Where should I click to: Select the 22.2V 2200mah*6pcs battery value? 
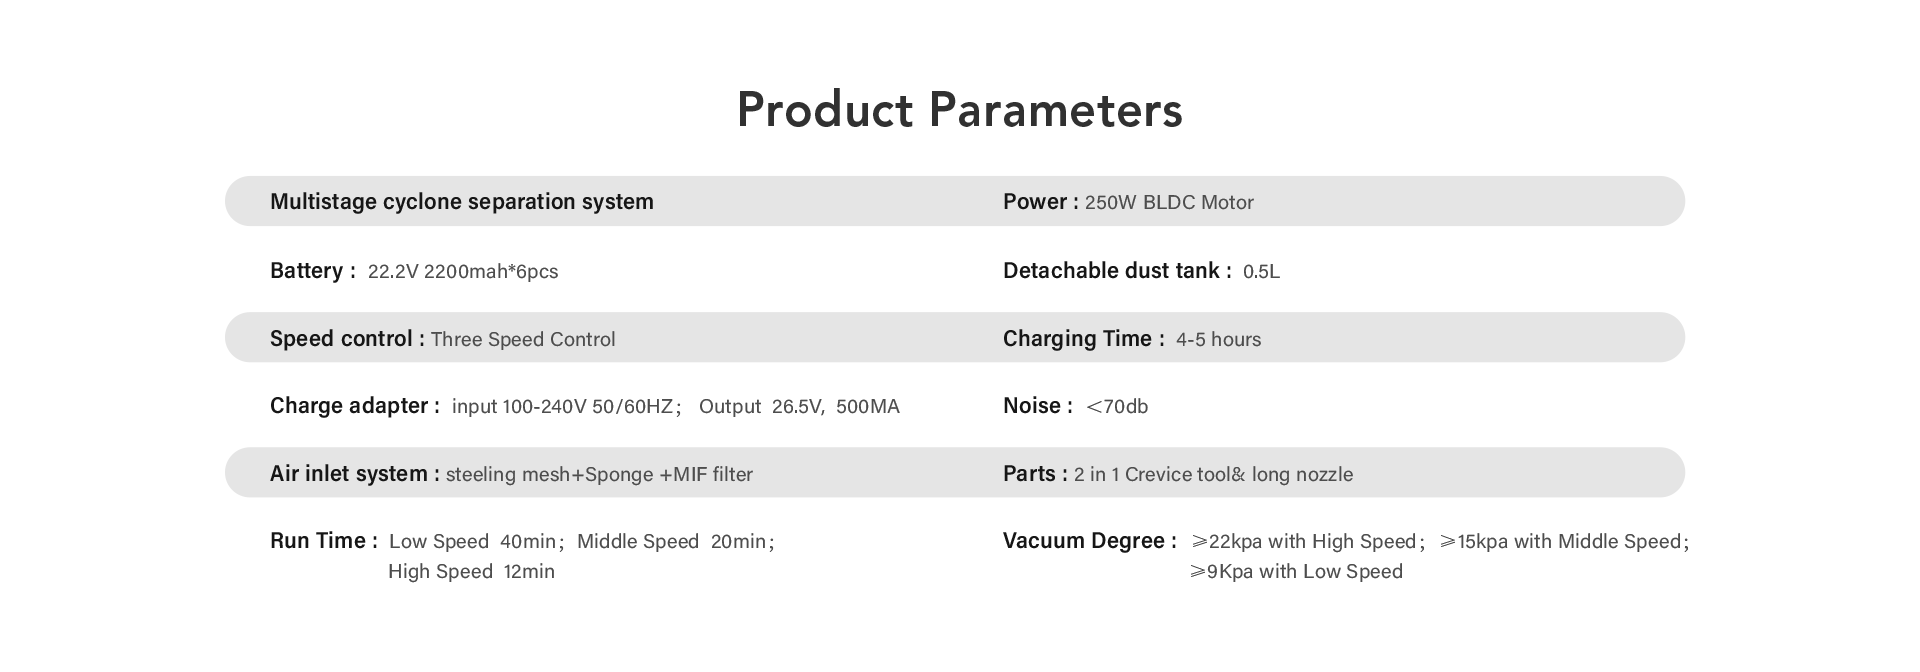point(463,272)
